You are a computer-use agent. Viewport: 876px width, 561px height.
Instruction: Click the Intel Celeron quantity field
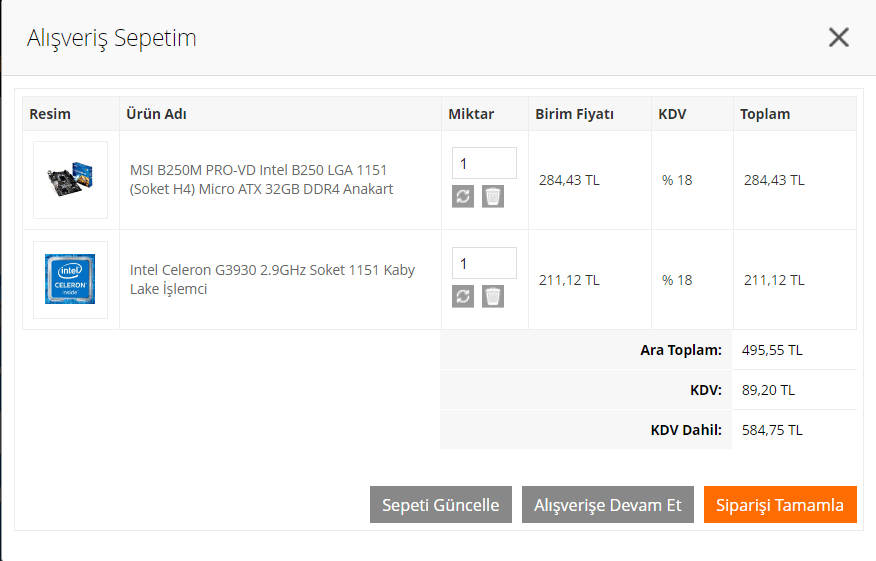click(x=484, y=263)
